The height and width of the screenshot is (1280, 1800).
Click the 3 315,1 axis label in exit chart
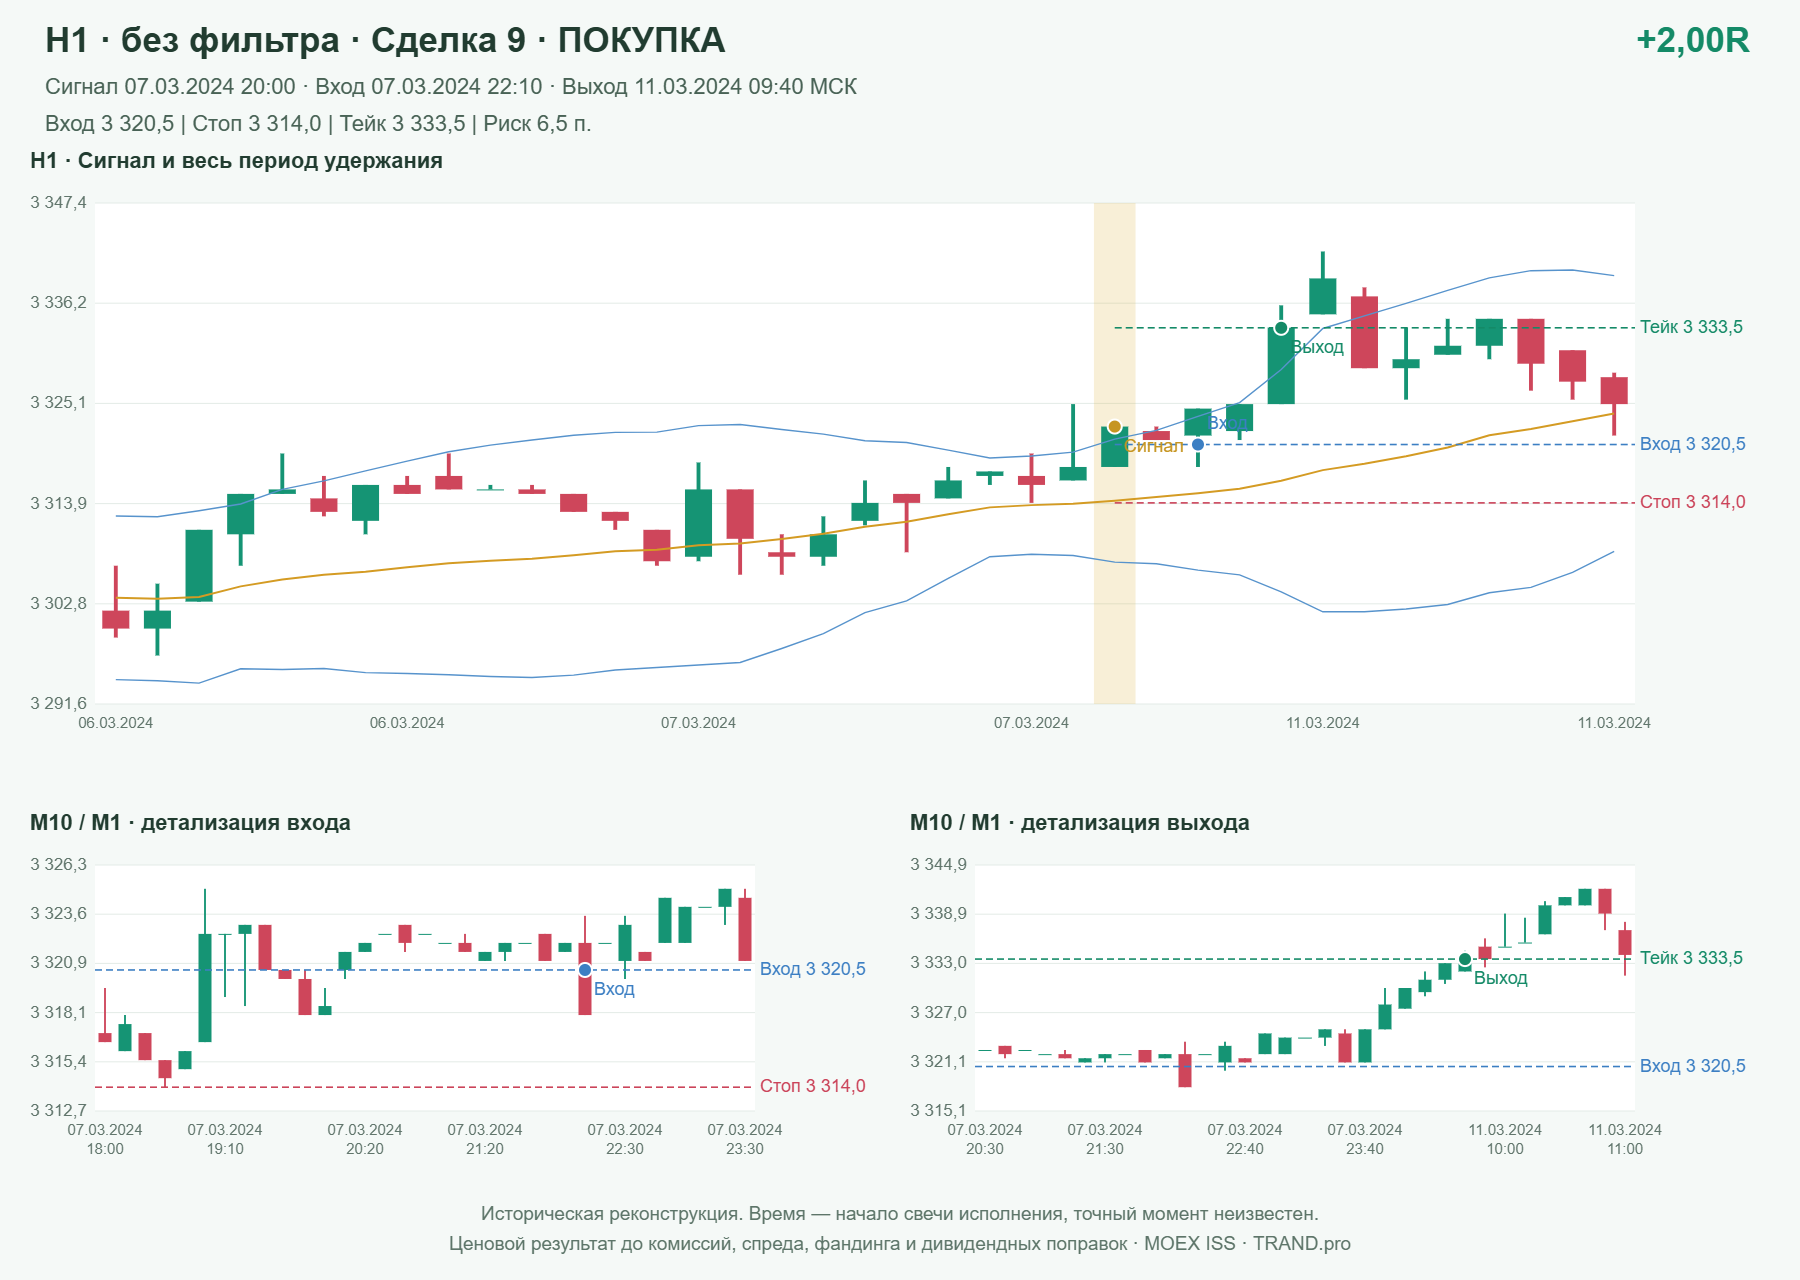click(x=938, y=1110)
